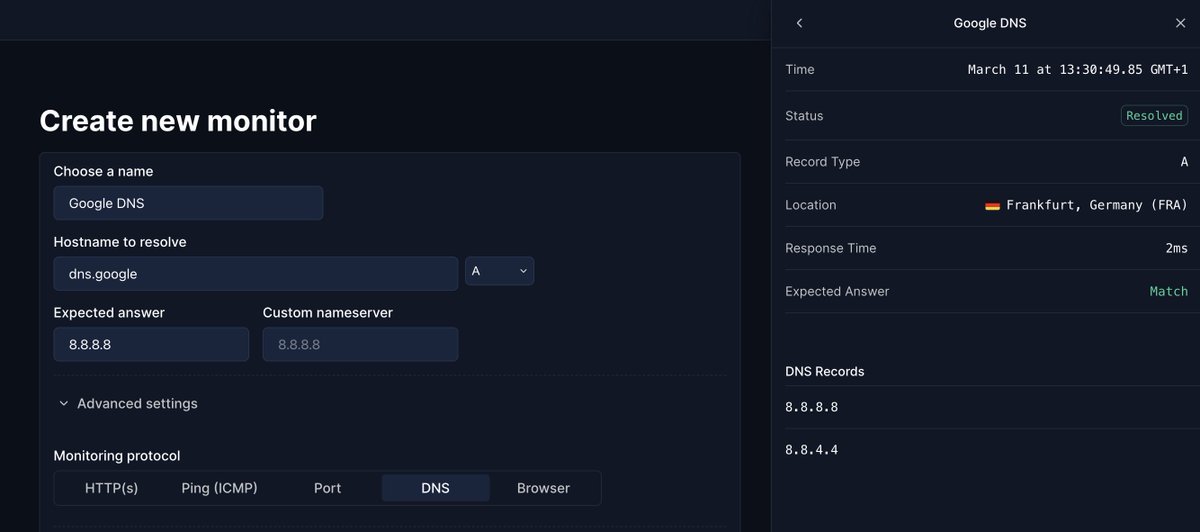
Task: Click the Advanced settings label
Action: 137,404
